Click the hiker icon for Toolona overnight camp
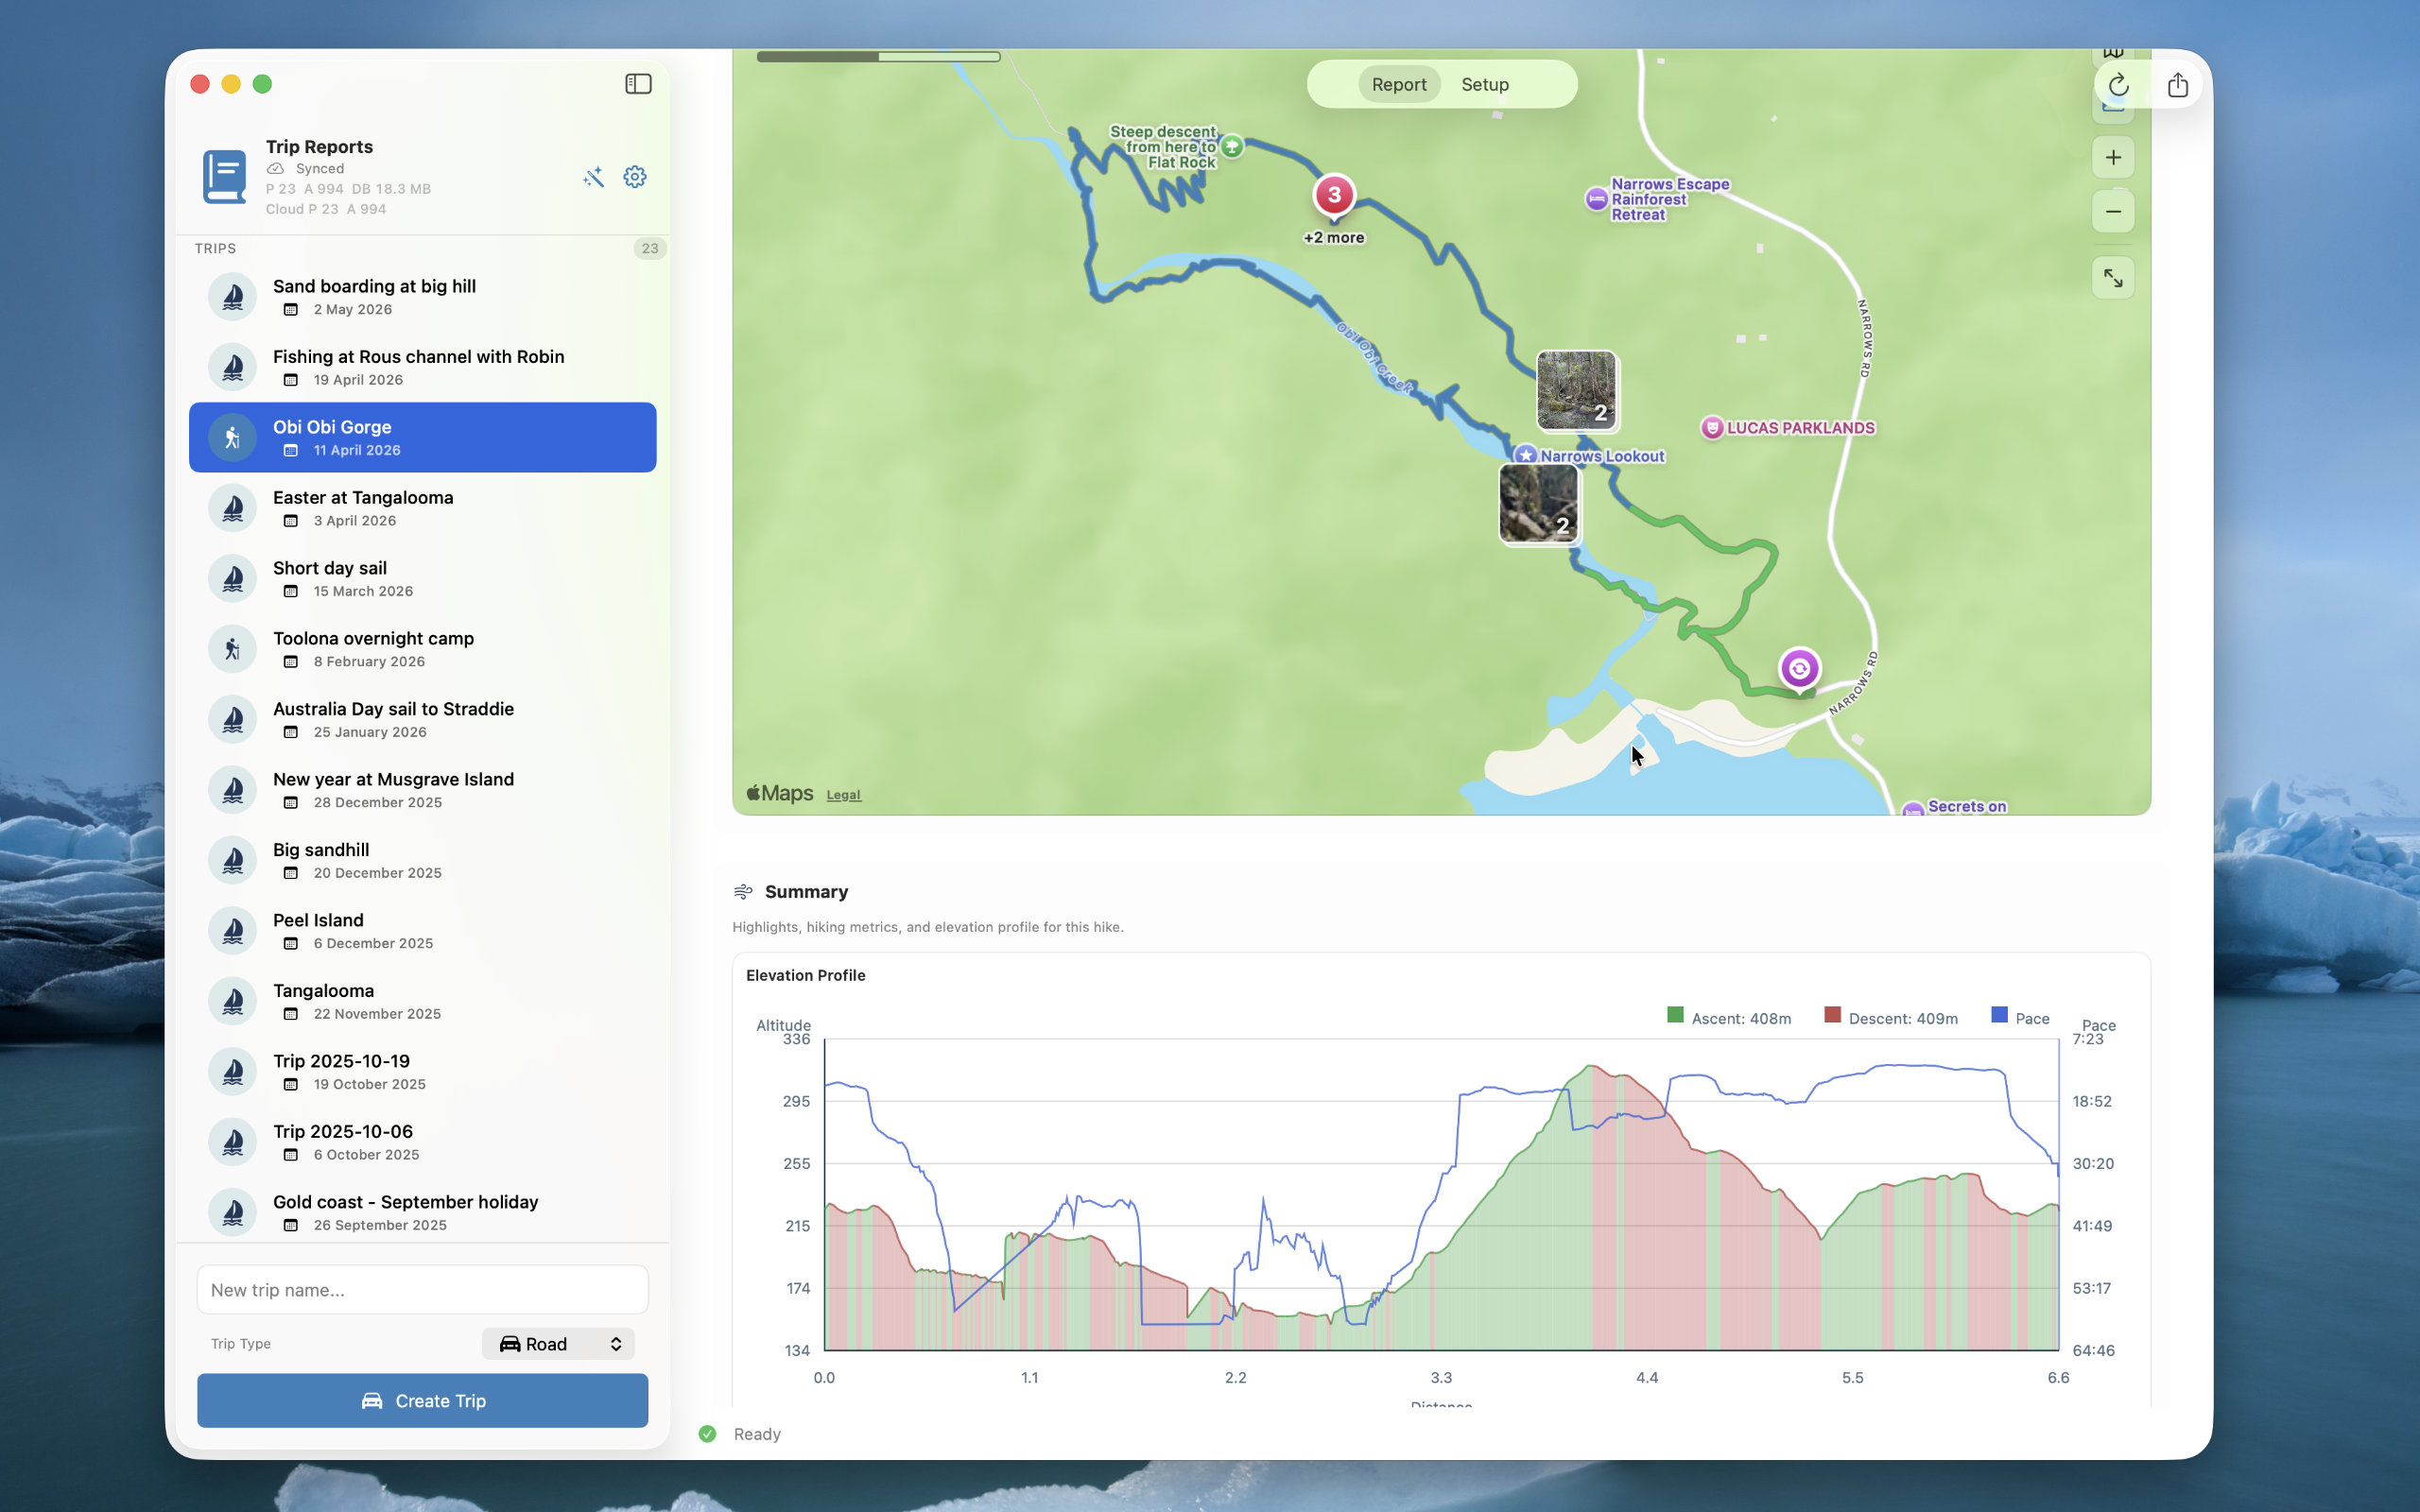 click(x=232, y=649)
